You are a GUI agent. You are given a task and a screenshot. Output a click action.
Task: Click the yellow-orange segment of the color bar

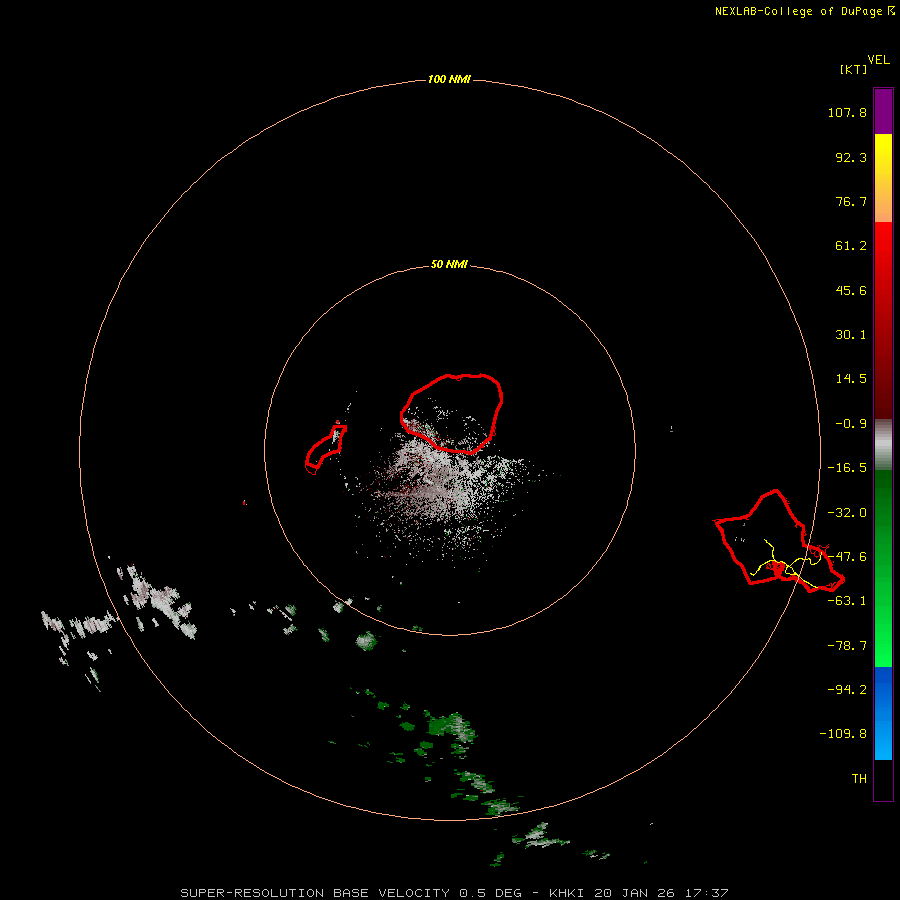click(x=883, y=178)
